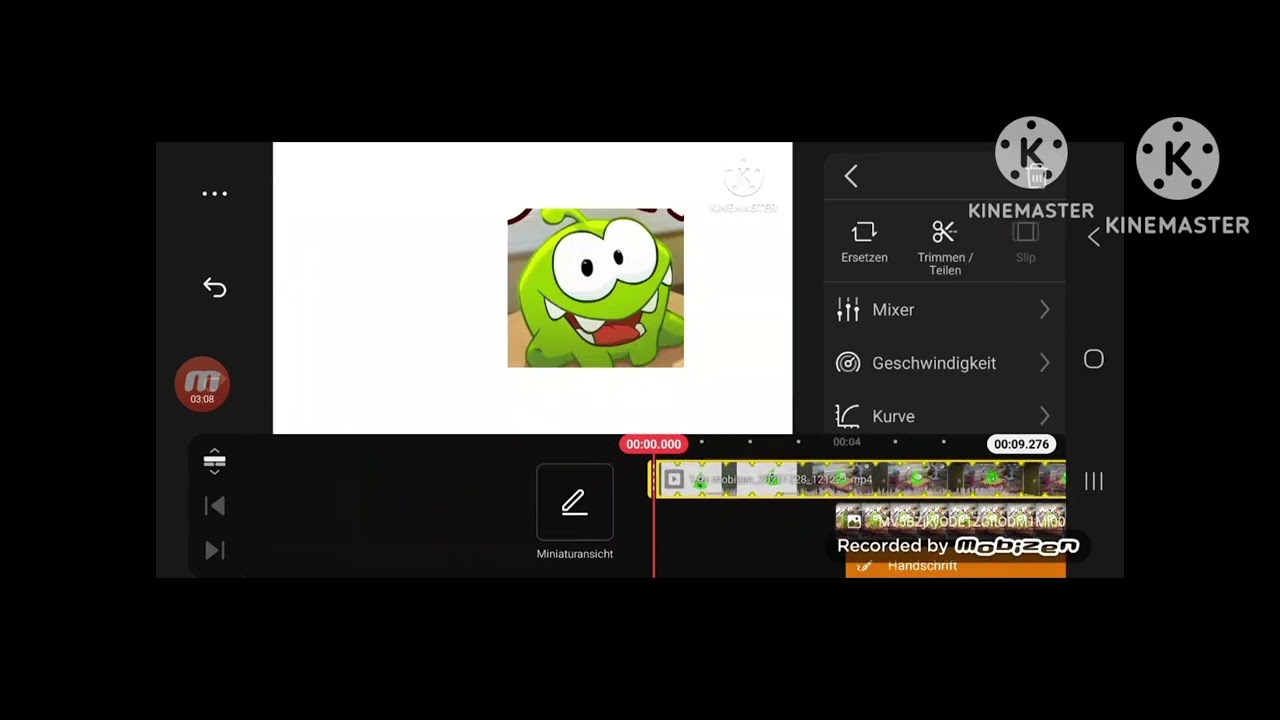The height and width of the screenshot is (720, 1280).
Task: Tap the undo arrow icon
Action: point(214,288)
